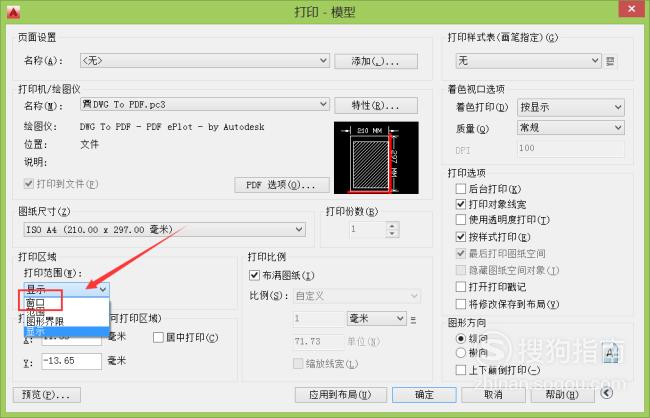Click the DPI input field 100
This screenshot has height=418, width=650.
(571, 148)
